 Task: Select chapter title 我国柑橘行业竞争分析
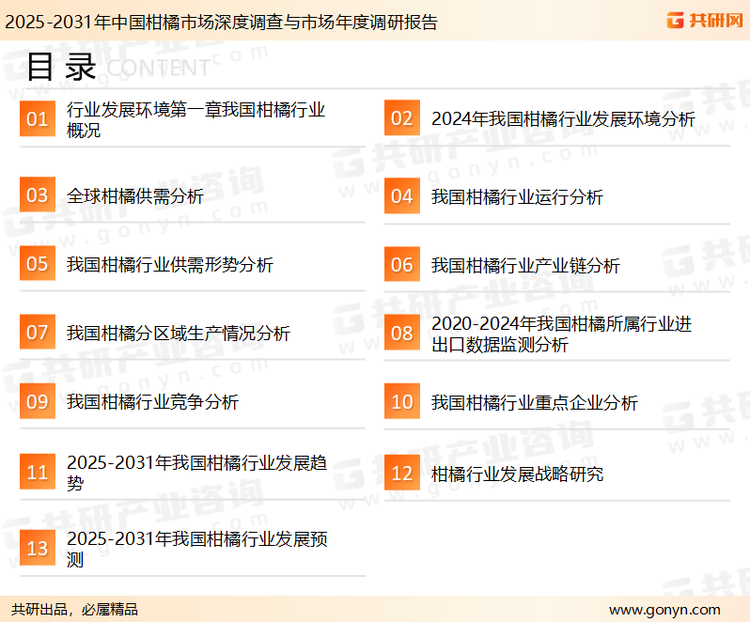pos(152,401)
